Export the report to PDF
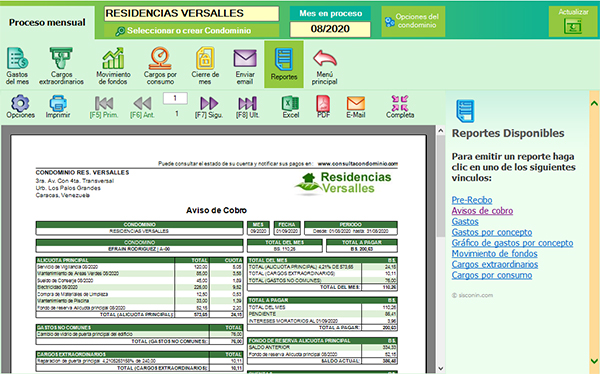 pyautogui.click(x=323, y=106)
